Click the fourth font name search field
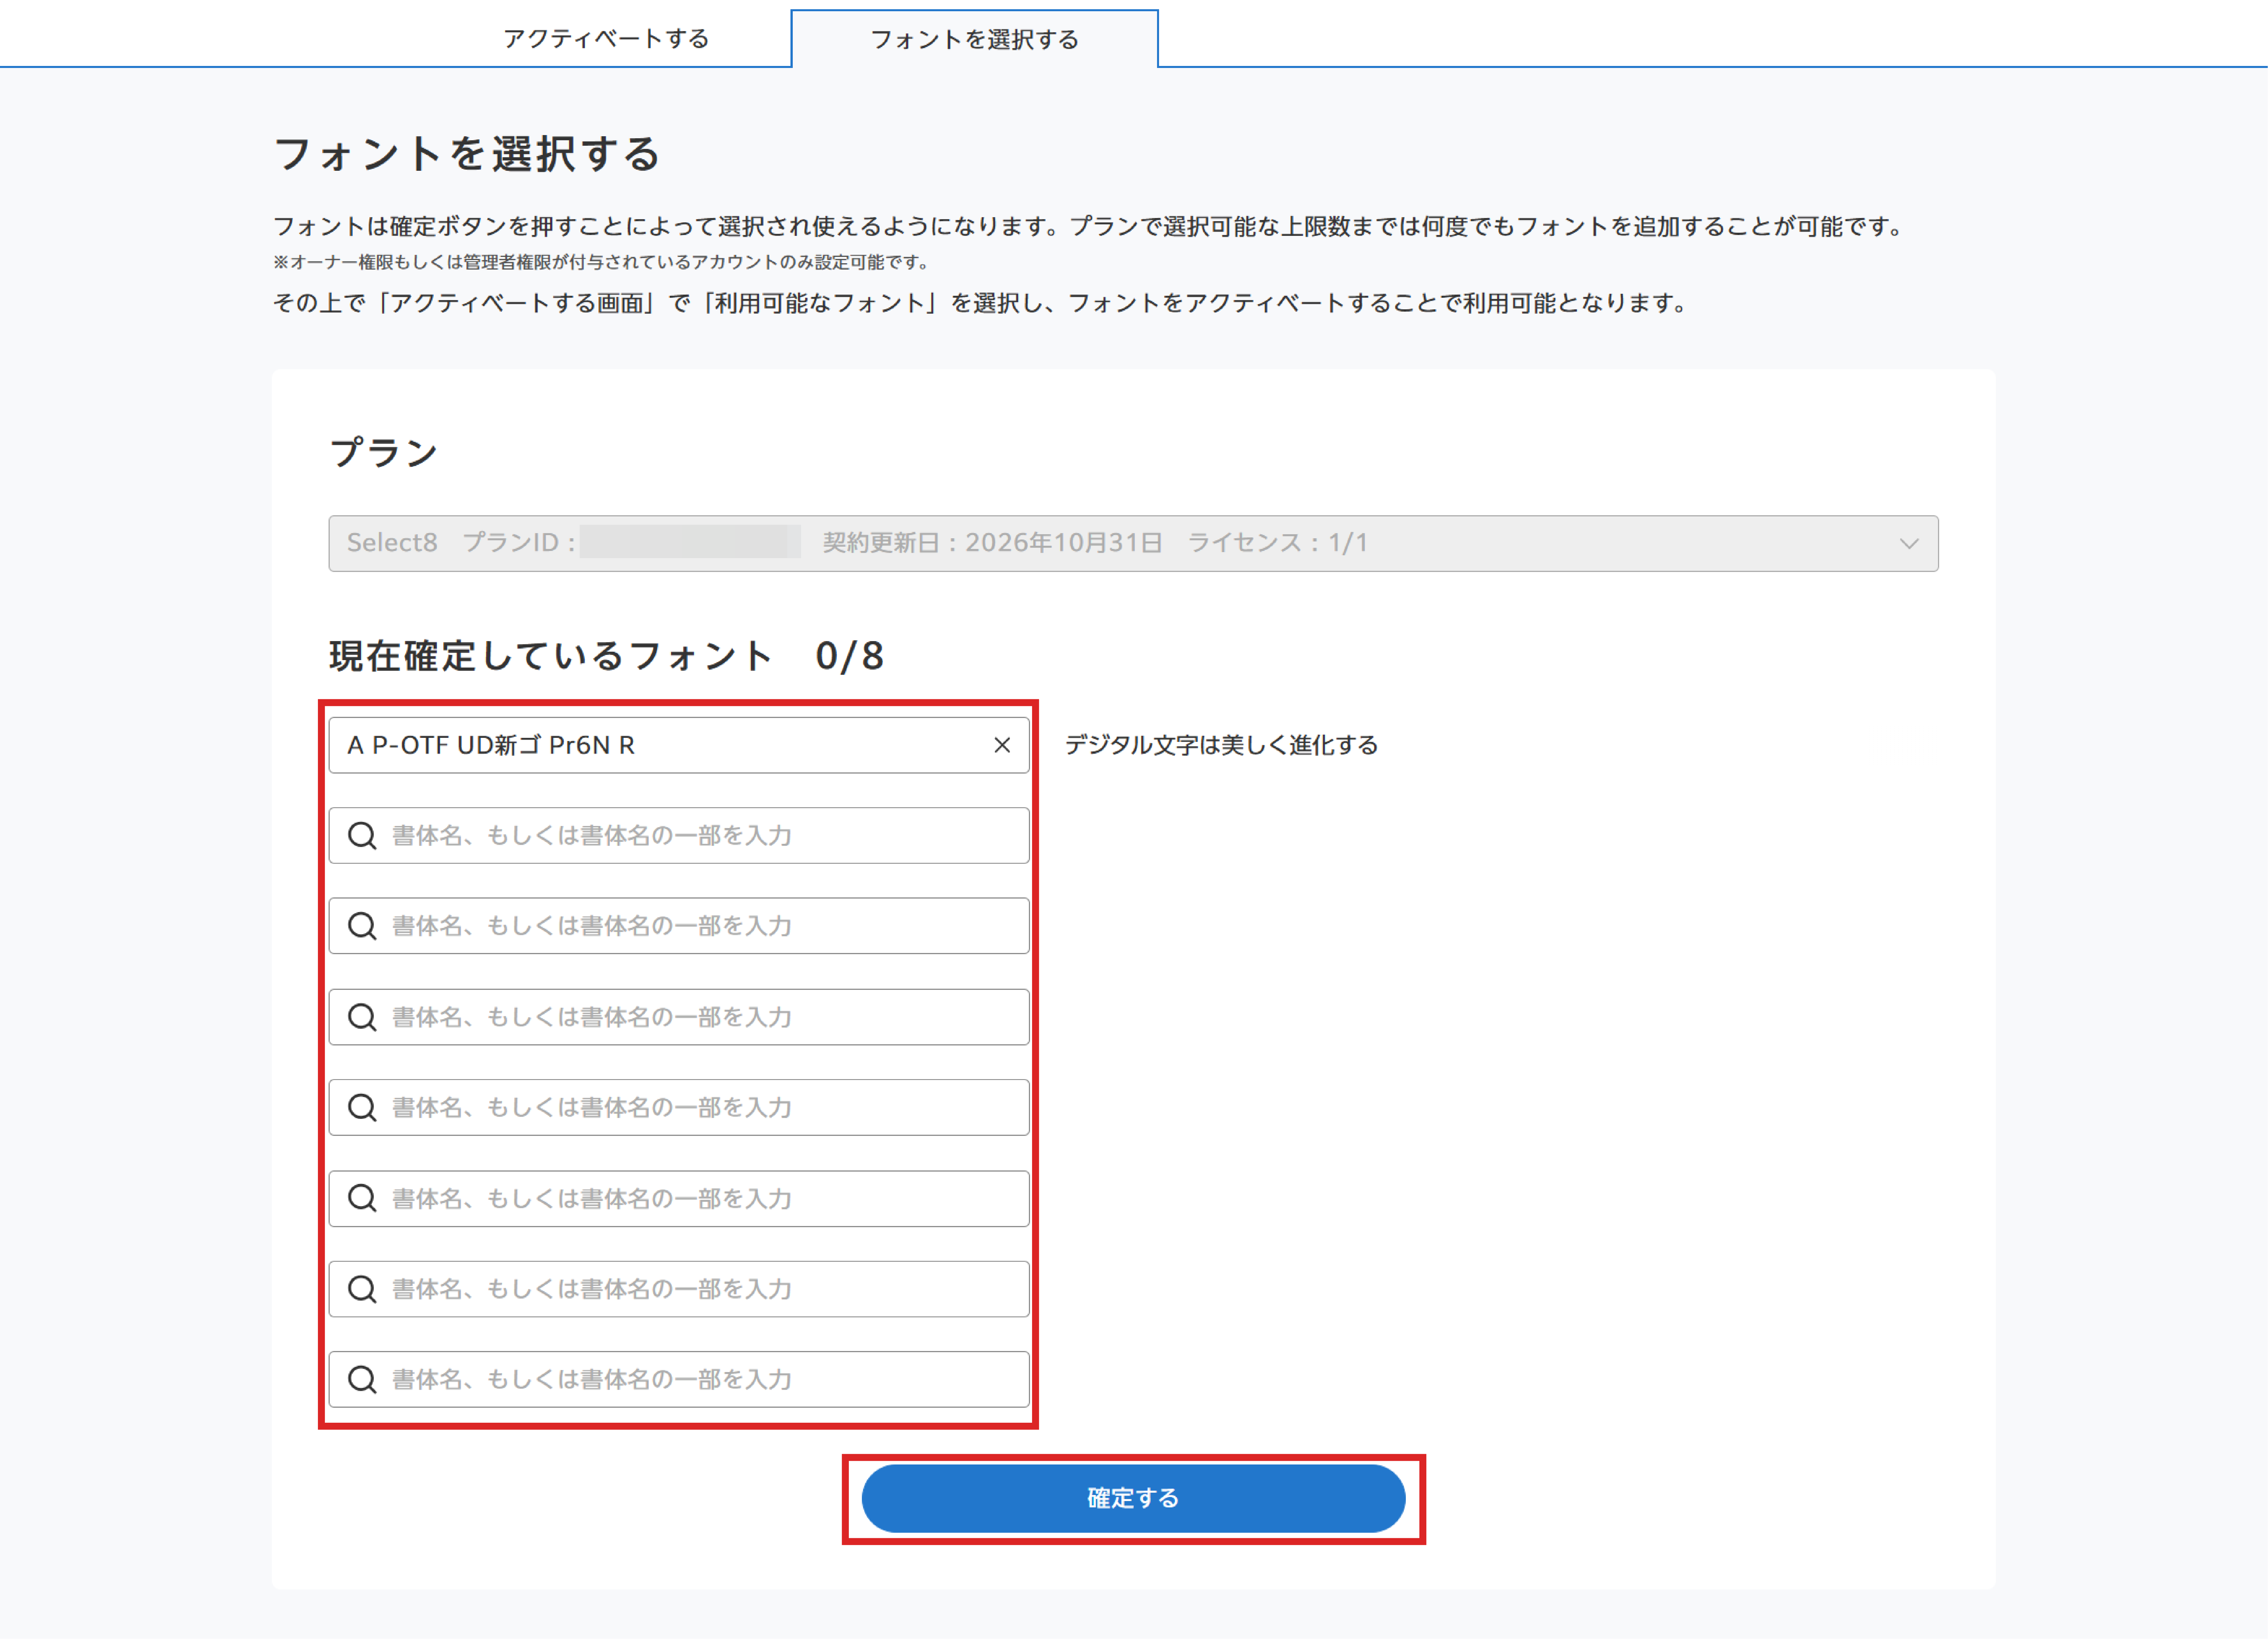Screen dimensions: 2268x1639 (679, 1017)
